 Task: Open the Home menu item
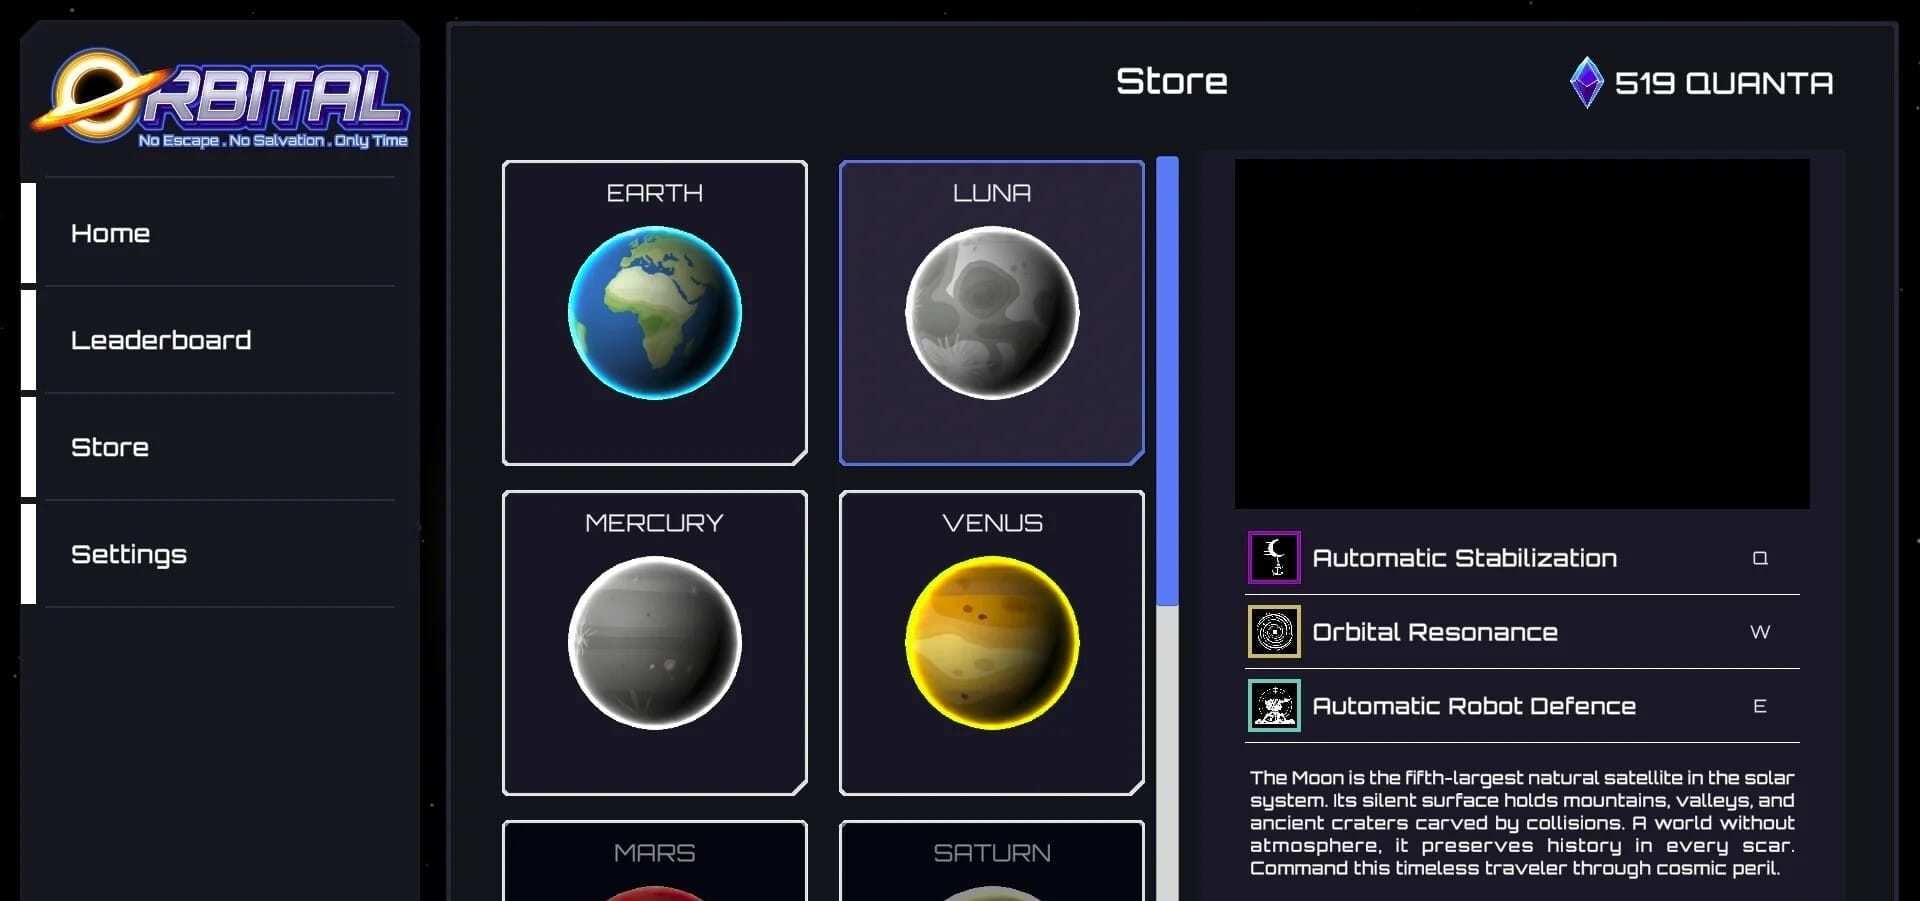(x=208, y=233)
